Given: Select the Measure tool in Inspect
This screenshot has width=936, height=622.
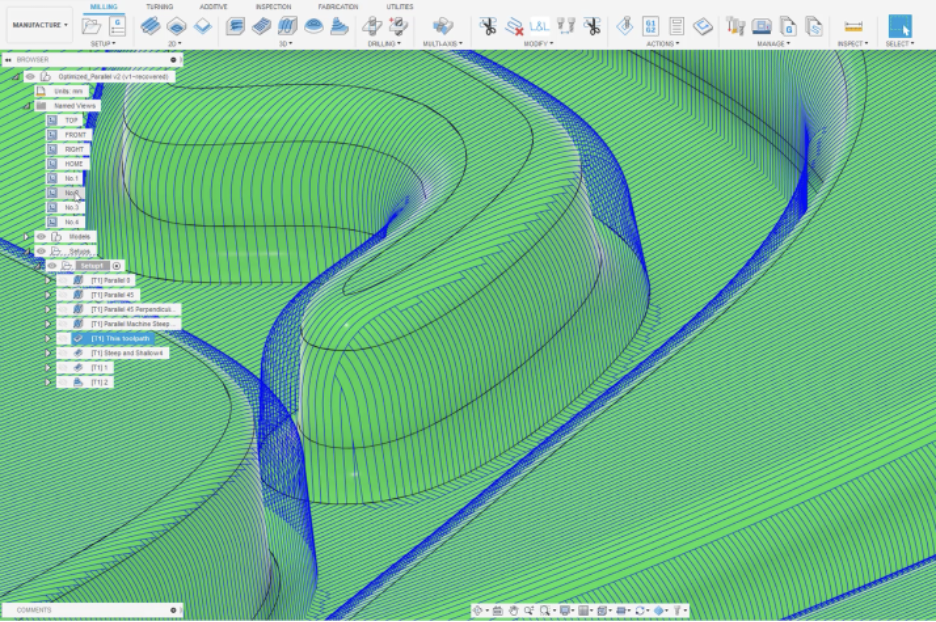Looking at the screenshot, I should (853, 26).
